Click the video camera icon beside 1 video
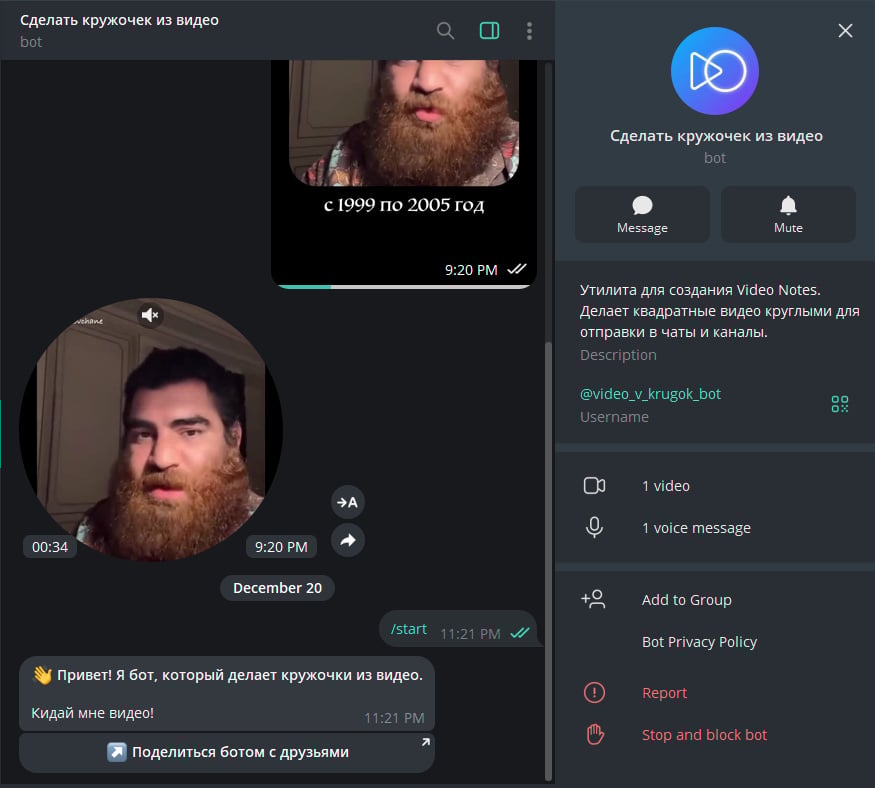 (x=594, y=486)
